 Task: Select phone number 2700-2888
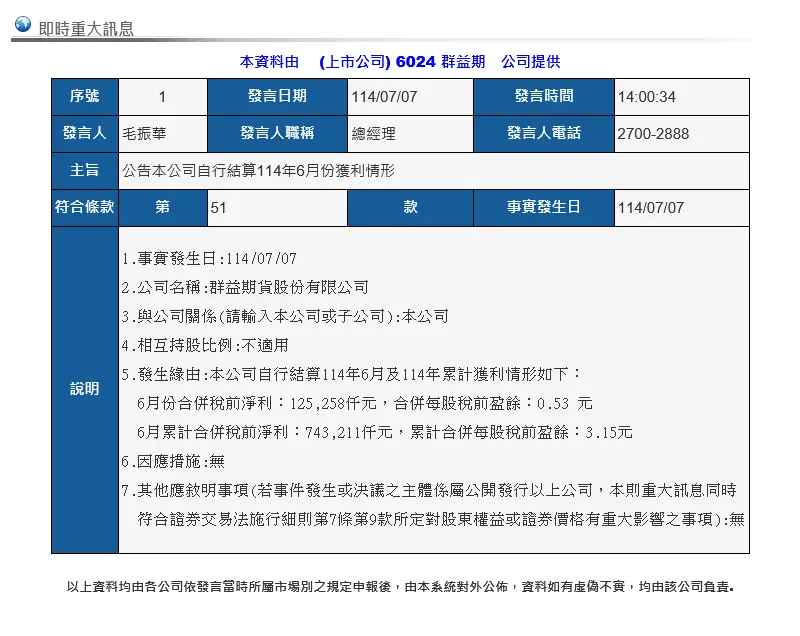(653, 134)
